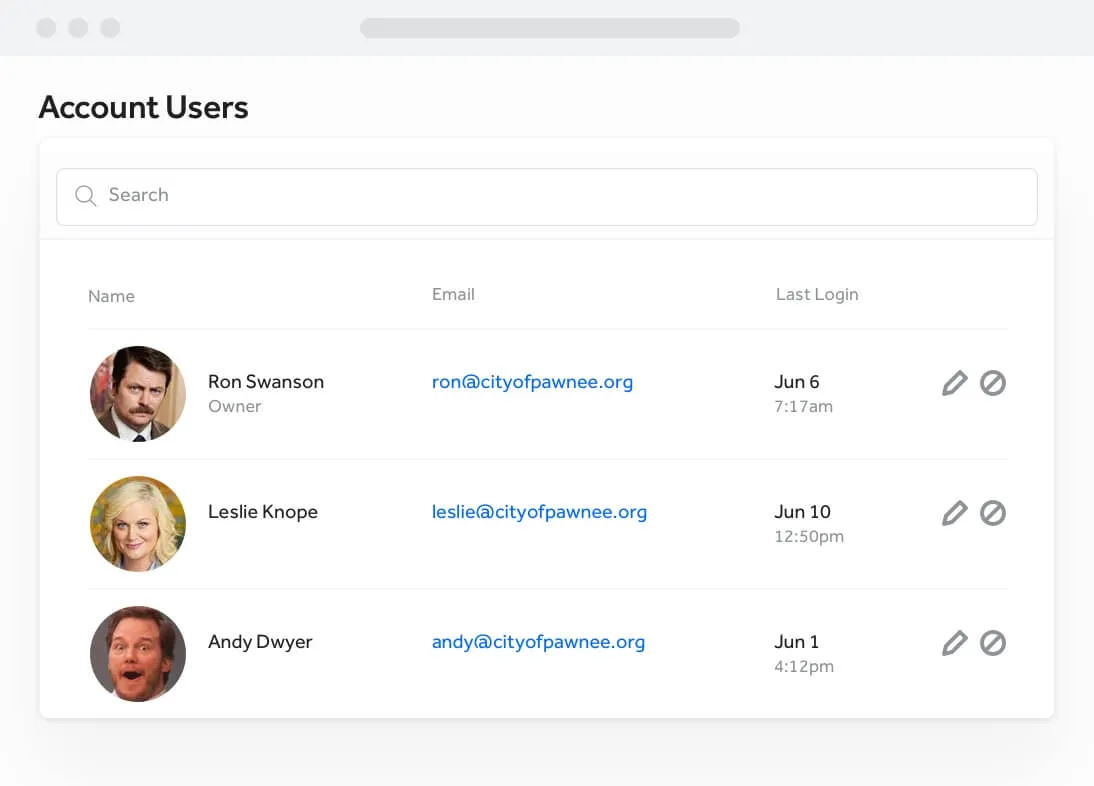Click the browser address bar
Image resolution: width=1094 pixels, height=786 pixels.
coord(549,28)
